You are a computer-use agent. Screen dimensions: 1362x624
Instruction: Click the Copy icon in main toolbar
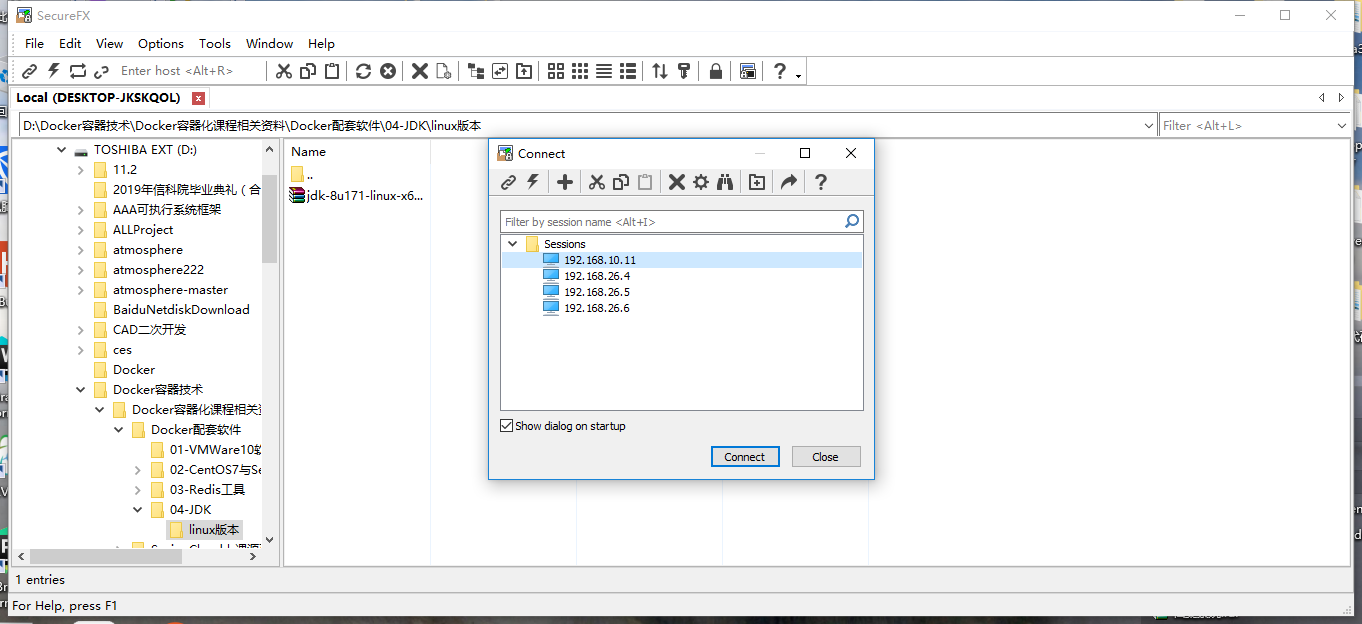(x=308, y=71)
